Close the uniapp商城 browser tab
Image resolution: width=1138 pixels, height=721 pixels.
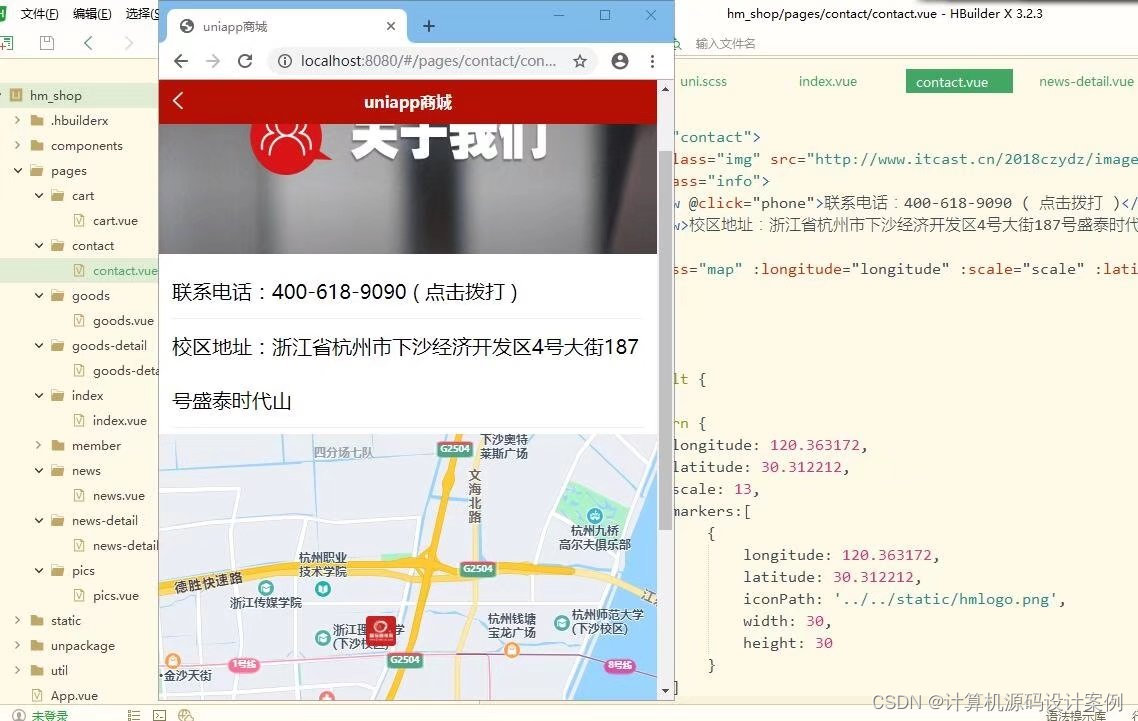(390, 26)
